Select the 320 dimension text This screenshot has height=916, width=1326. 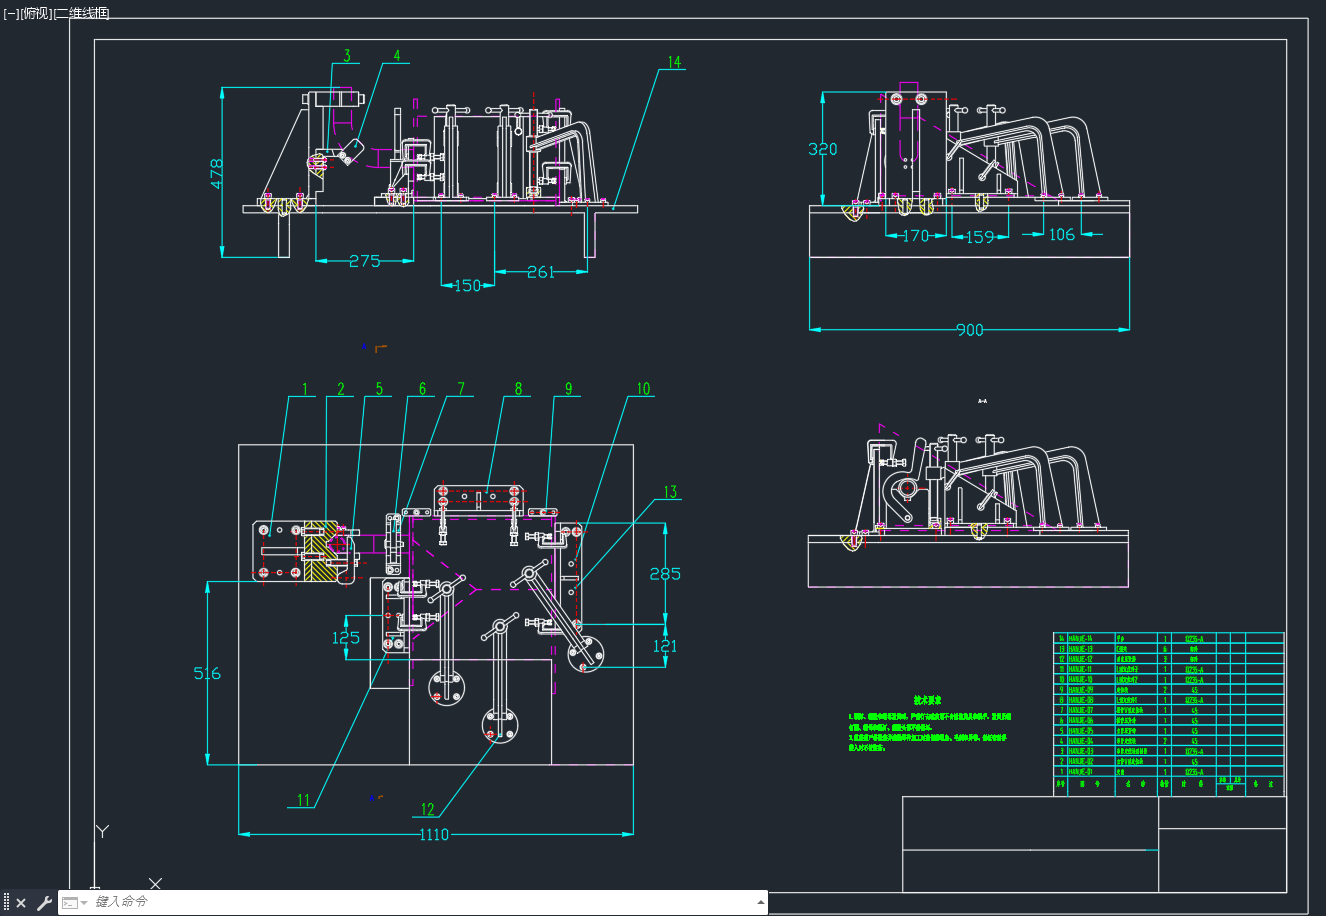coord(822,149)
